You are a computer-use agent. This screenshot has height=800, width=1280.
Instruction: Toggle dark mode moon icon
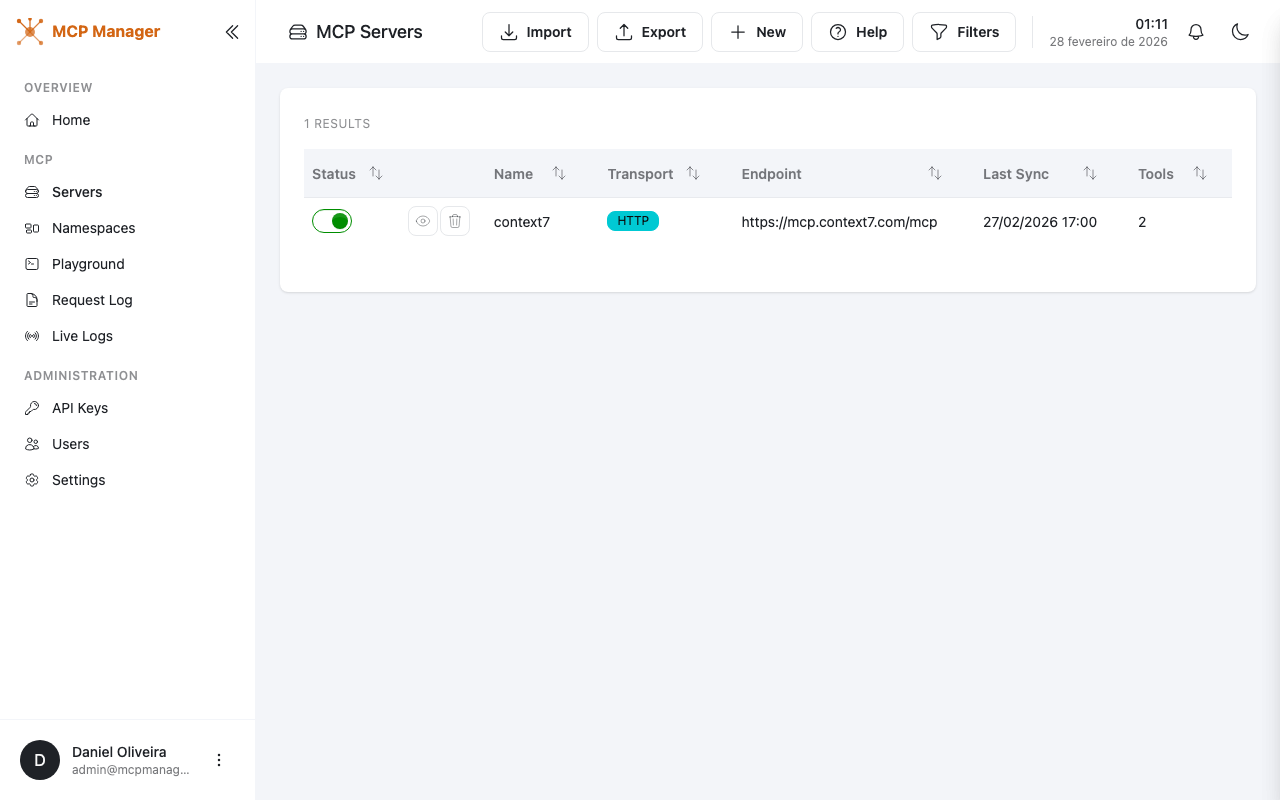pyautogui.click(x=1240, y=32)
